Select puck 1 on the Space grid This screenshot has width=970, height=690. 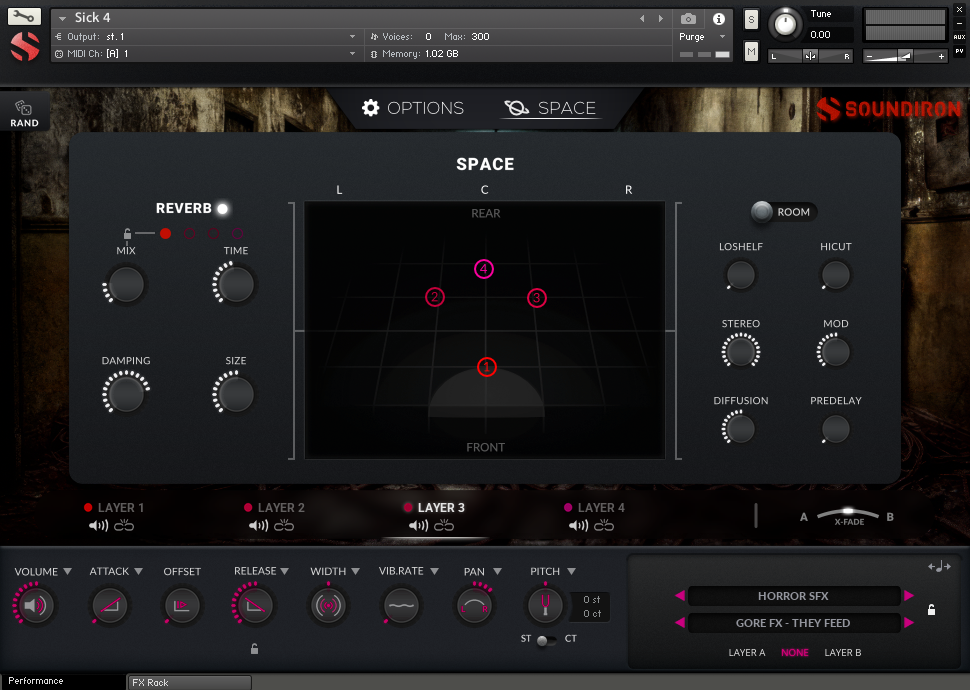point(487,367)
